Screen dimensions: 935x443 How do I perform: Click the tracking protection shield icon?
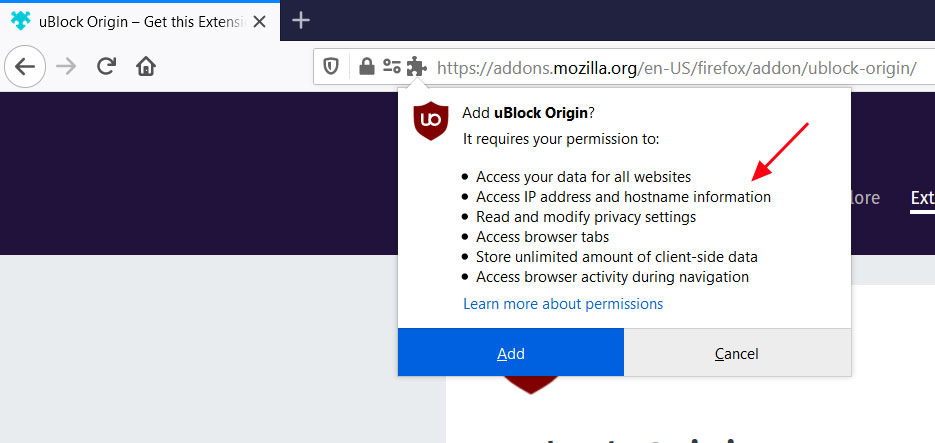(331, 67)
